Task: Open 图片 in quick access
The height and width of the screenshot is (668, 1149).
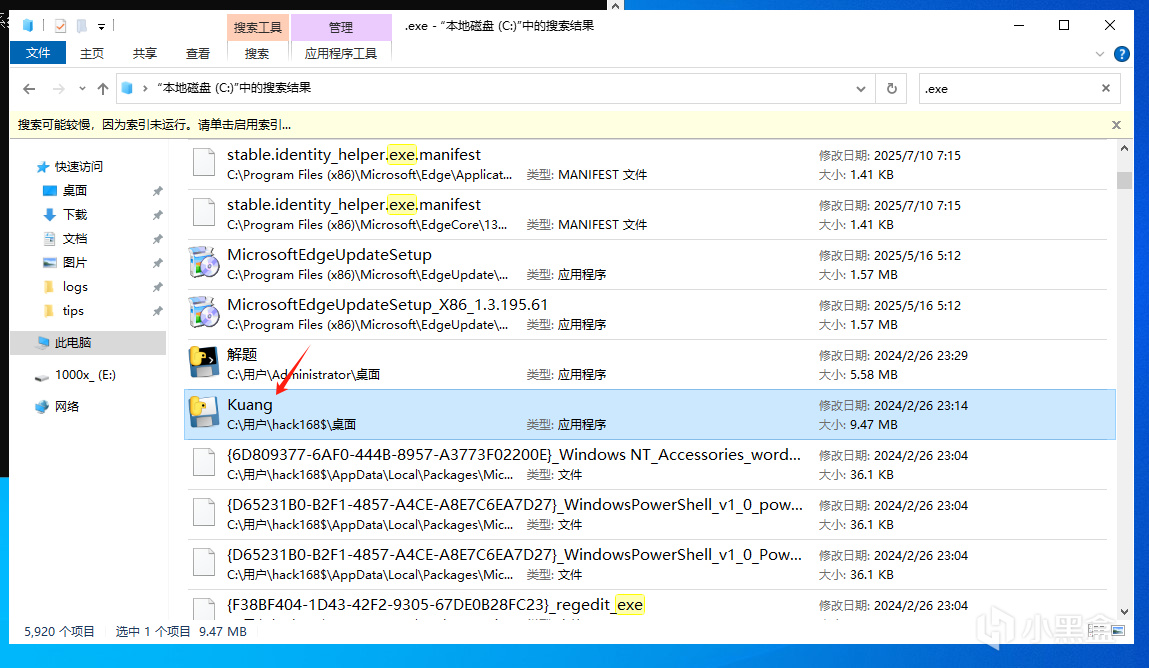Action: (x=74, y=262)
